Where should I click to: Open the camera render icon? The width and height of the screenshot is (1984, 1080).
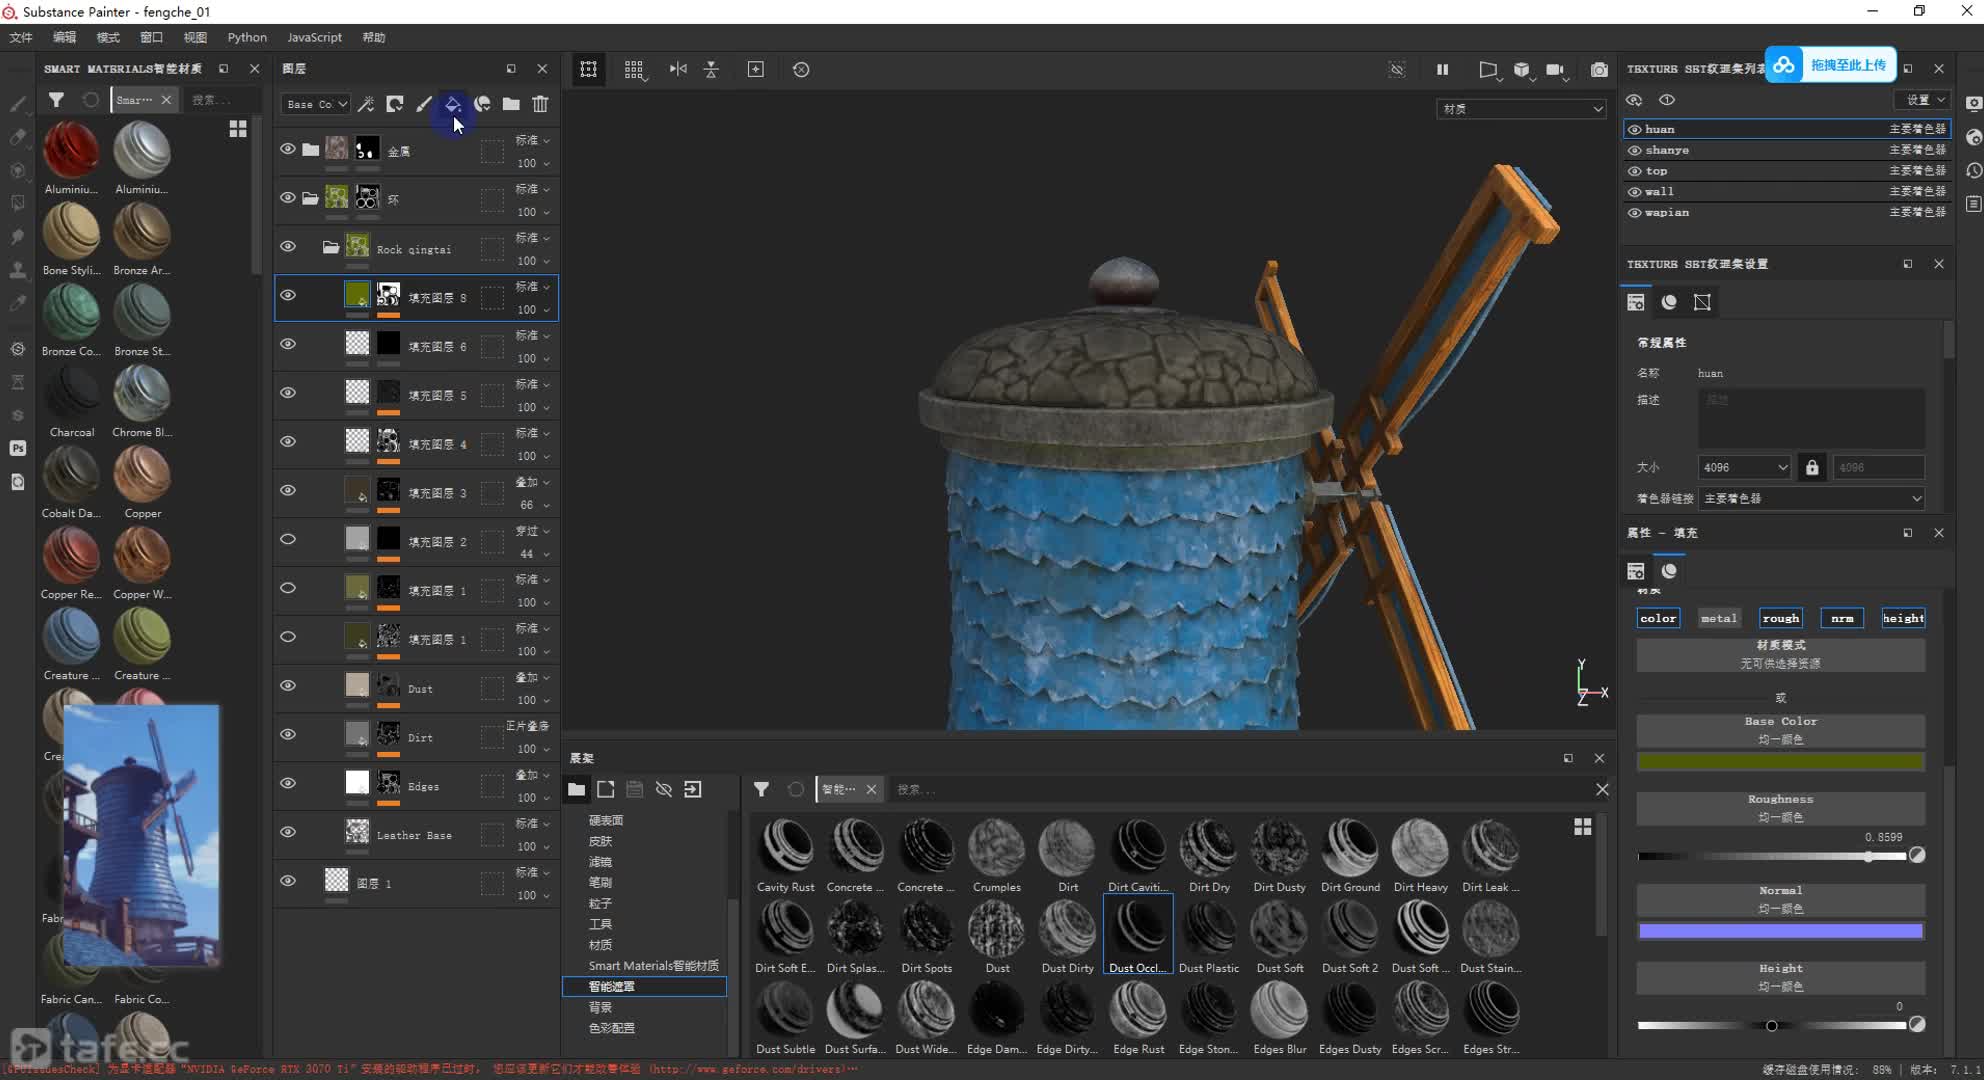tap(1599, 69)
